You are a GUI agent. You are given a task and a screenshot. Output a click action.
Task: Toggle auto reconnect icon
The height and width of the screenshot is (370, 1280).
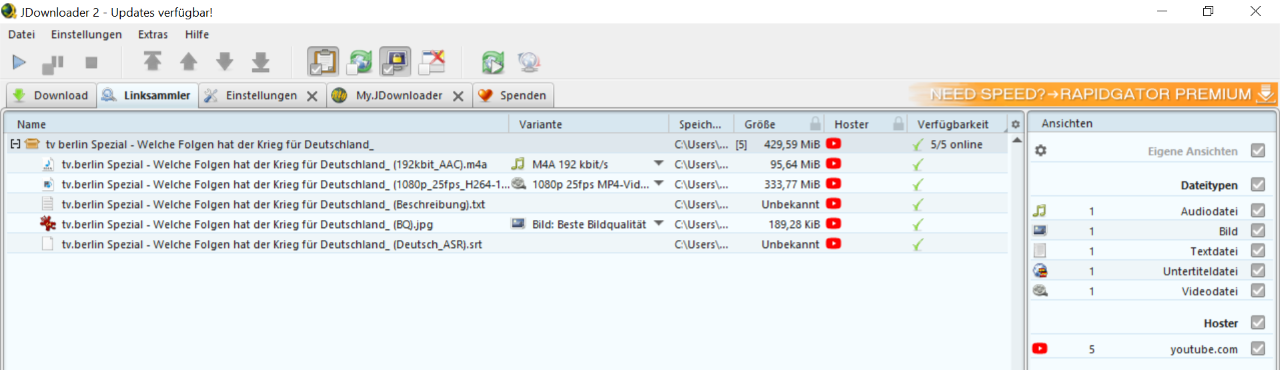pyautogui.click(x=359, y=62)
